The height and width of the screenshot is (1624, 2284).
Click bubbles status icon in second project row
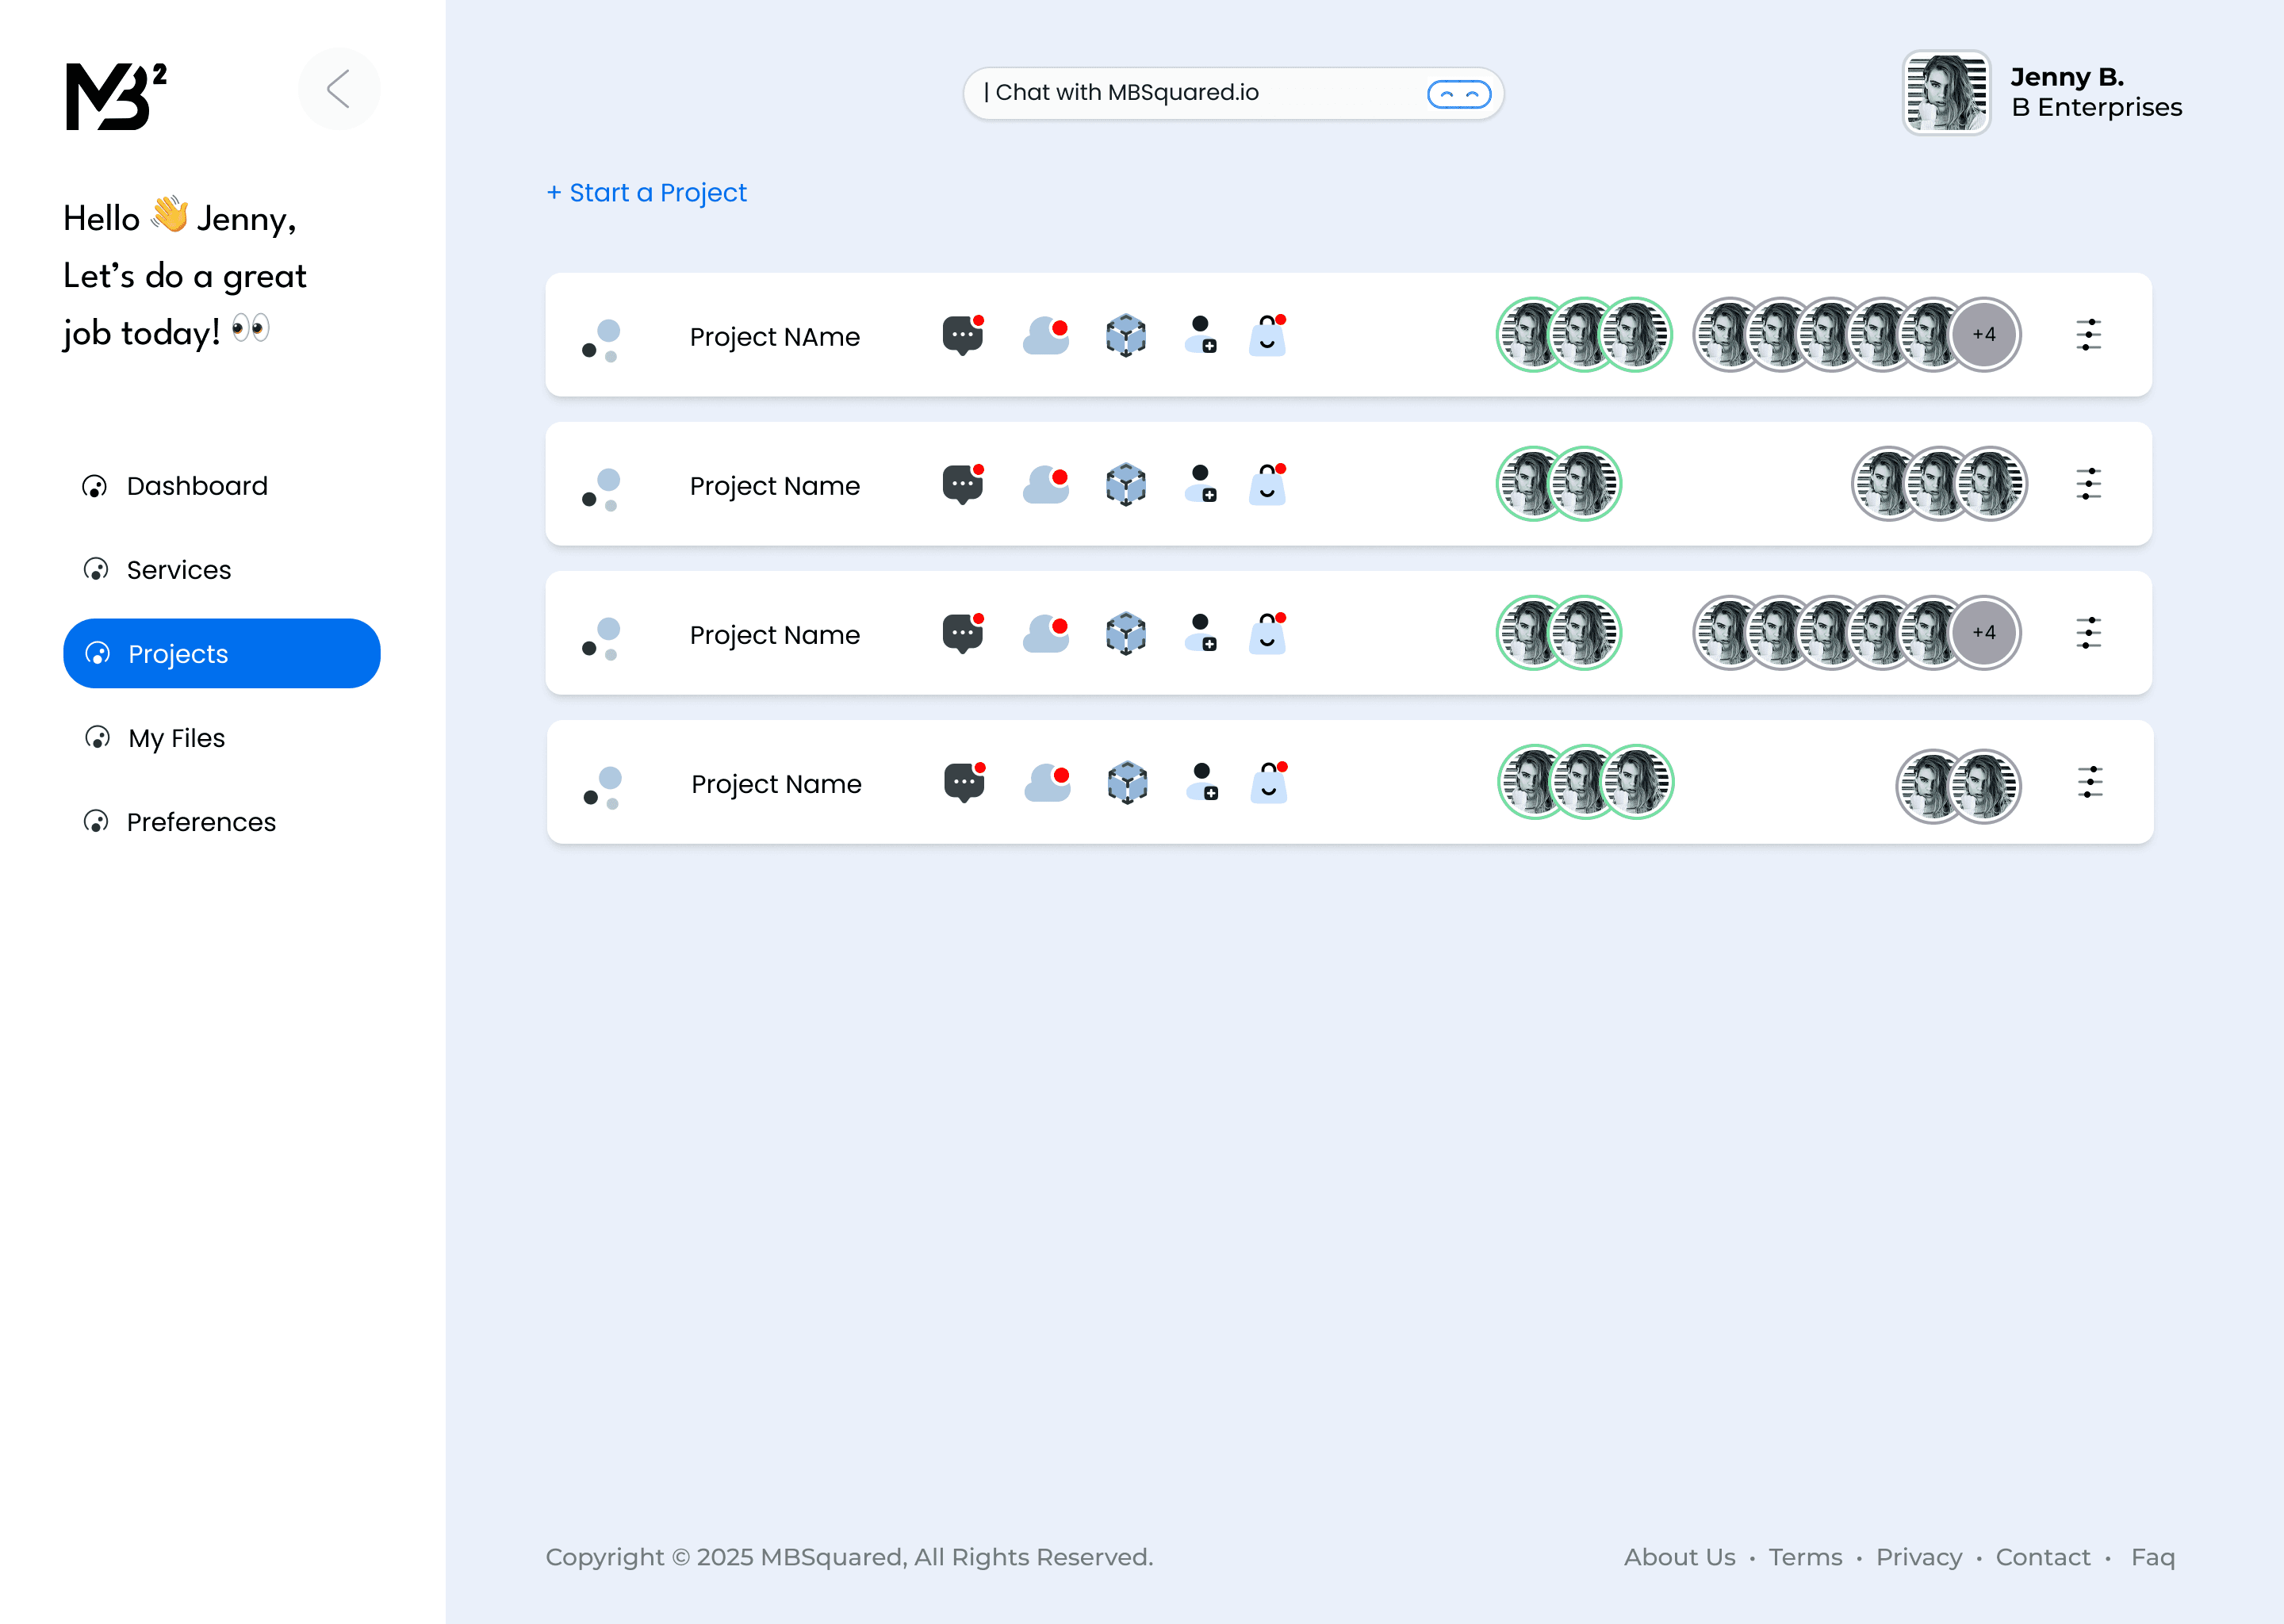click(602, 488)
